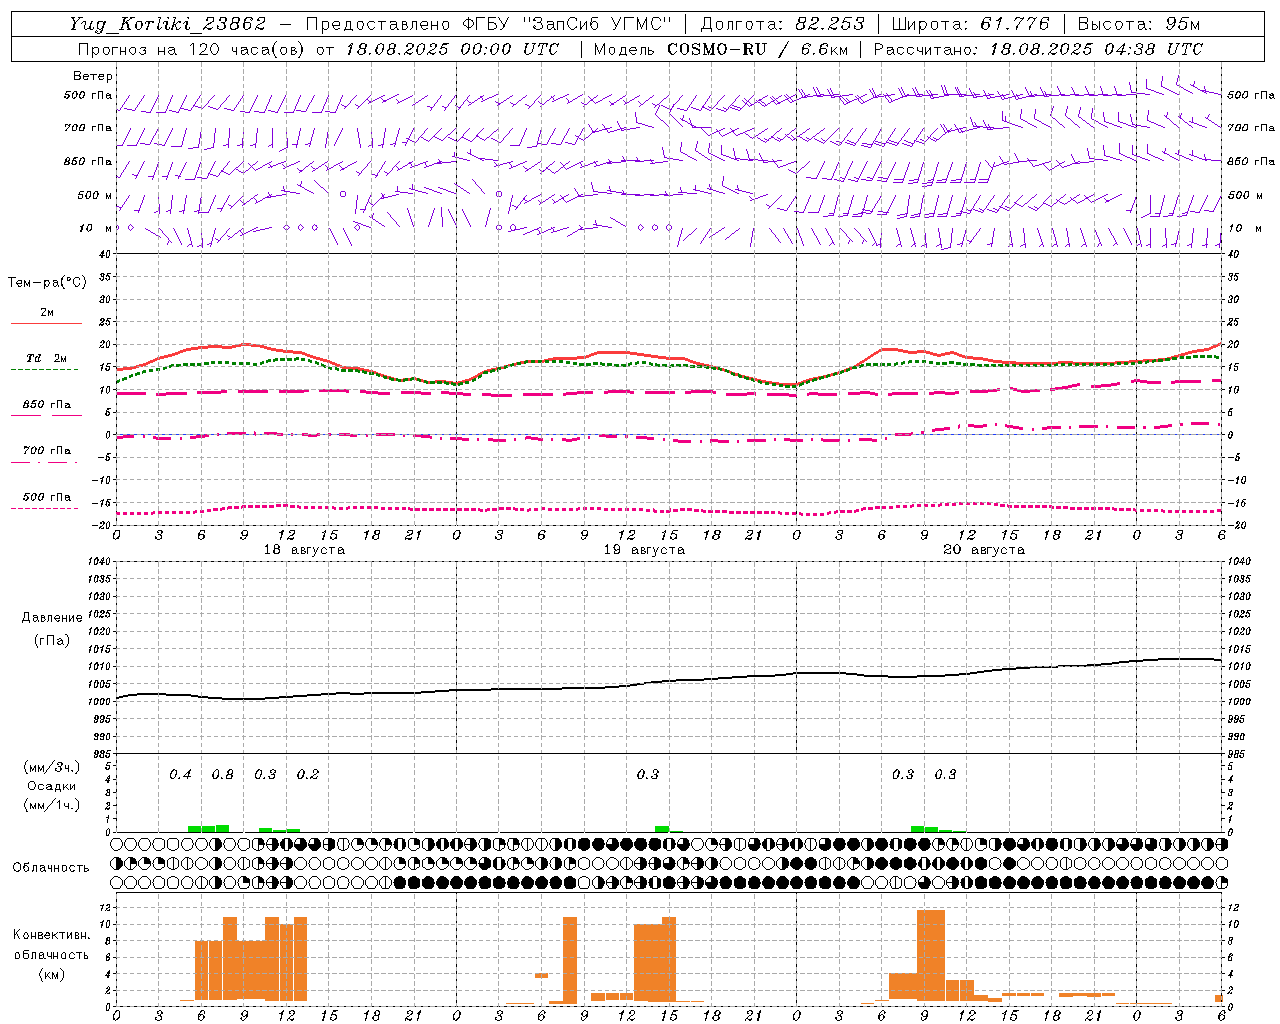
Task: Click the (км) unit of the convective panel
Action: click(51, 974)
